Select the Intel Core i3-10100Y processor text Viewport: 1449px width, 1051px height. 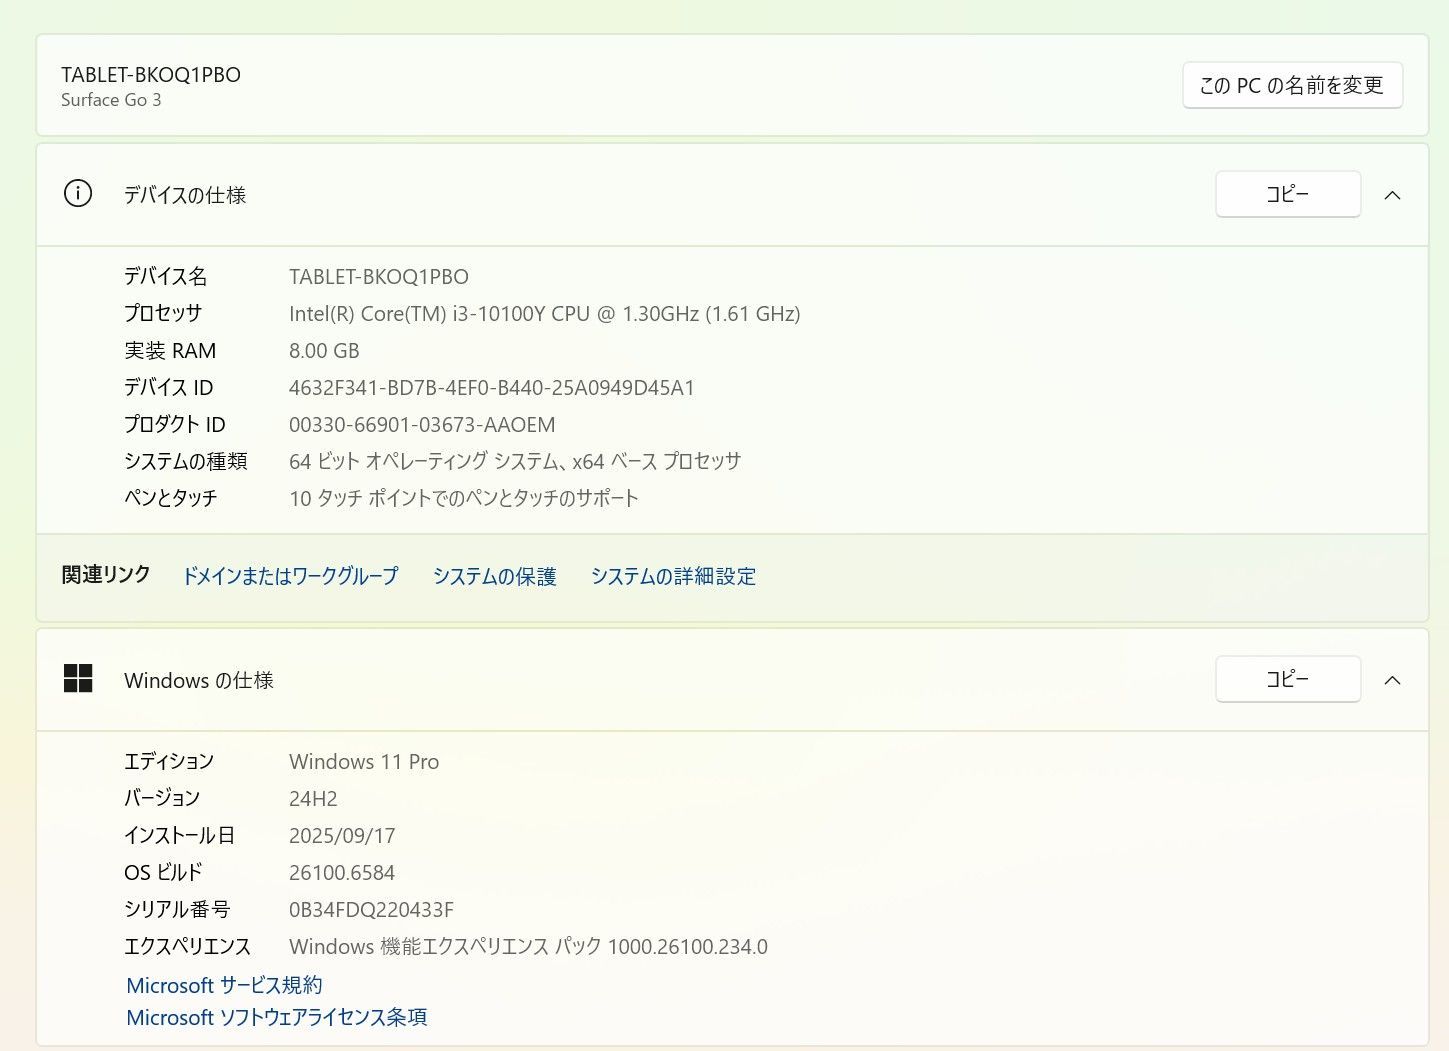pyautogui.click(x=544, y=314)
